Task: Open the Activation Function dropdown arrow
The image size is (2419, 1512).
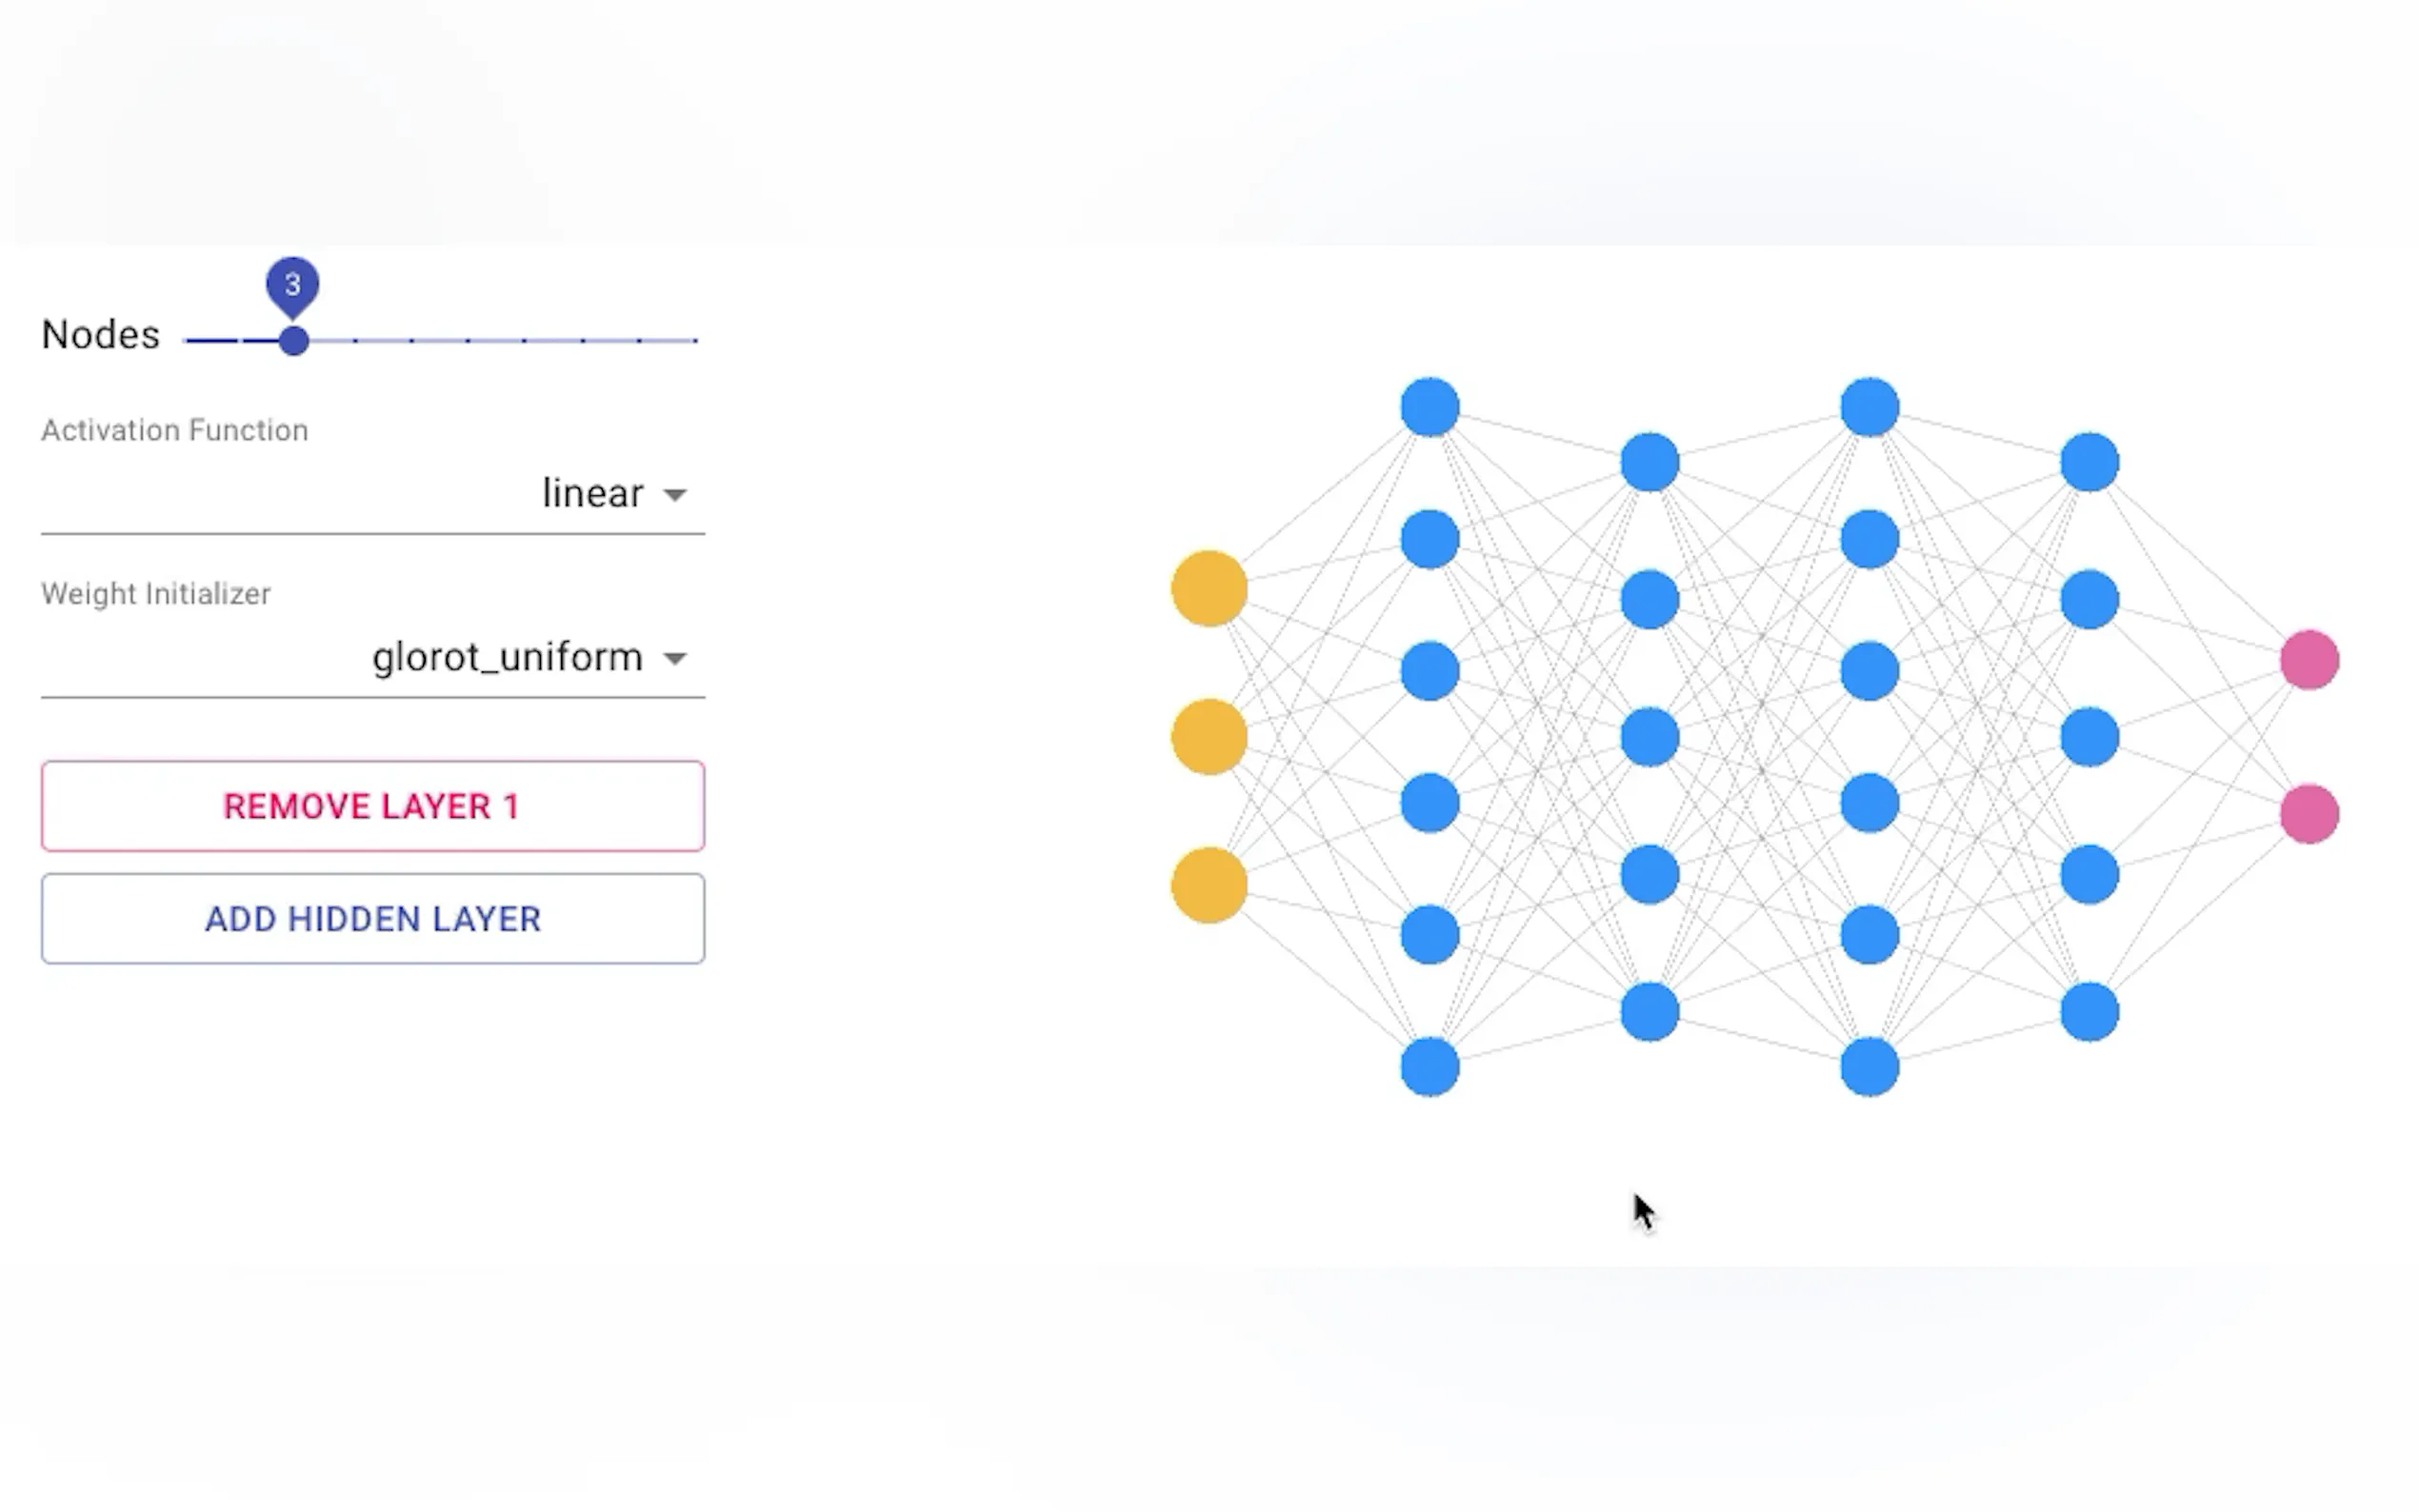Action: (675, 495)
